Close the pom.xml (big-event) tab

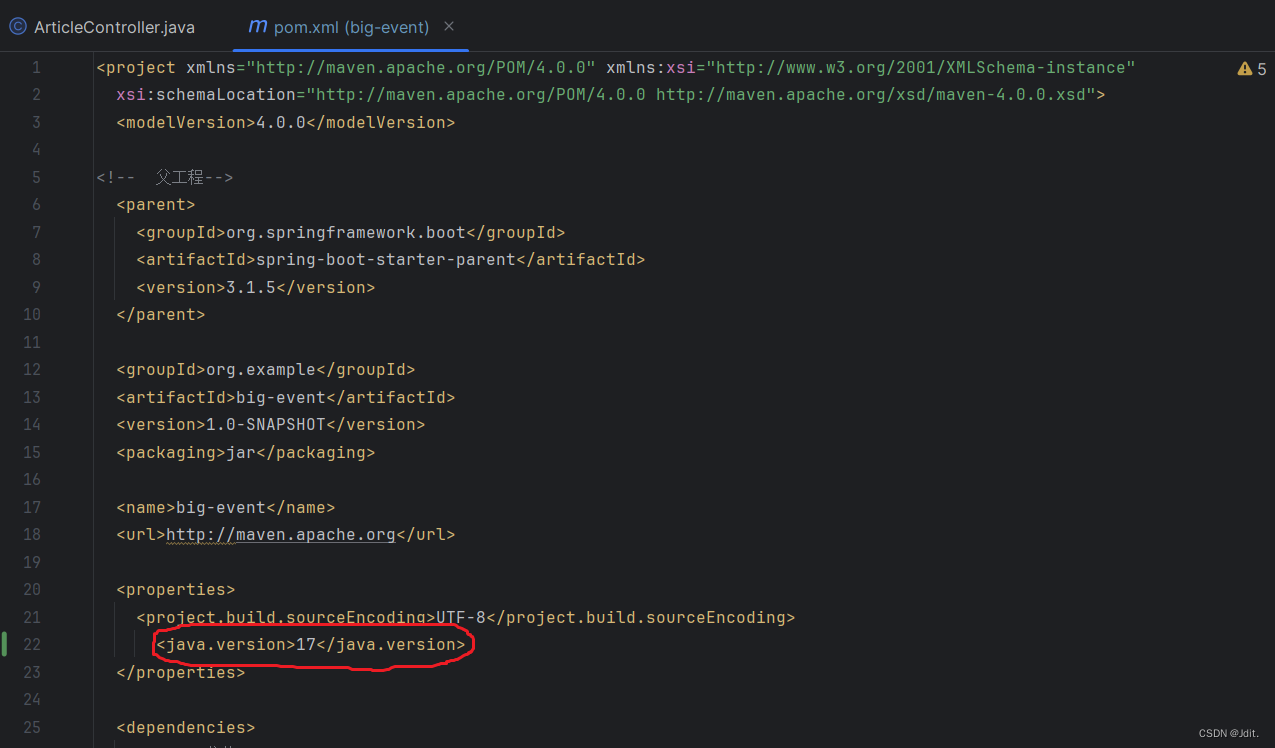tap(449, 27)
